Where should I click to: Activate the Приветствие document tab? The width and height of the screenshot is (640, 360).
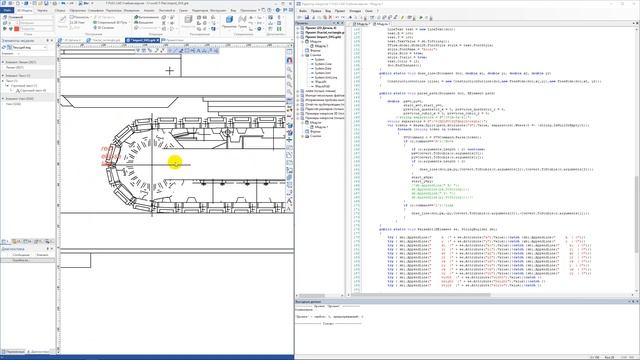point(173,40)
